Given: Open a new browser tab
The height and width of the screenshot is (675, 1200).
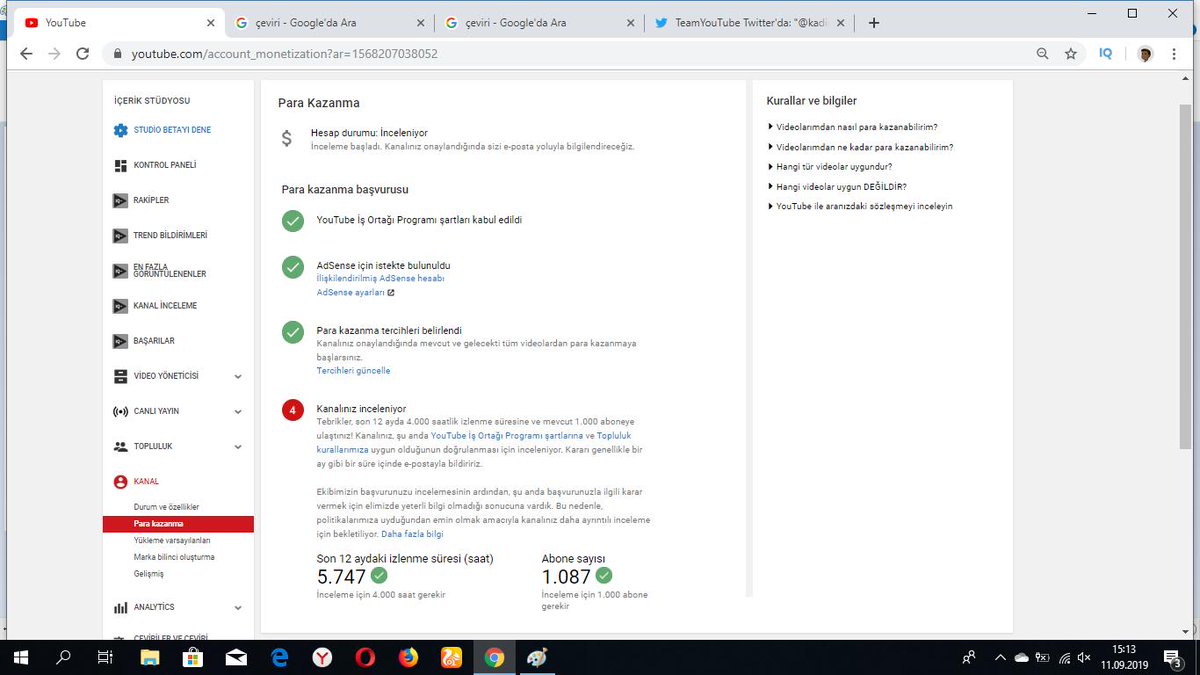Looking at the screenshot, I should click(x=873, y=23).
